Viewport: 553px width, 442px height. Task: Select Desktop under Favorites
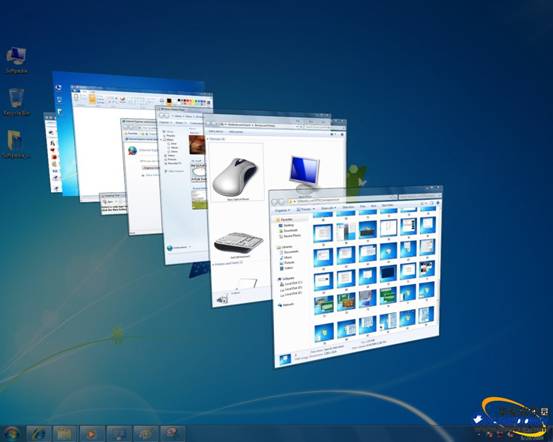(287, 225)
